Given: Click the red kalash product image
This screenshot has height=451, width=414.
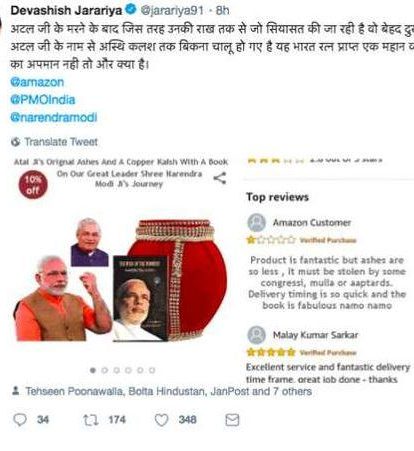Looking at the screenshot, I should (x=182, y=279).
